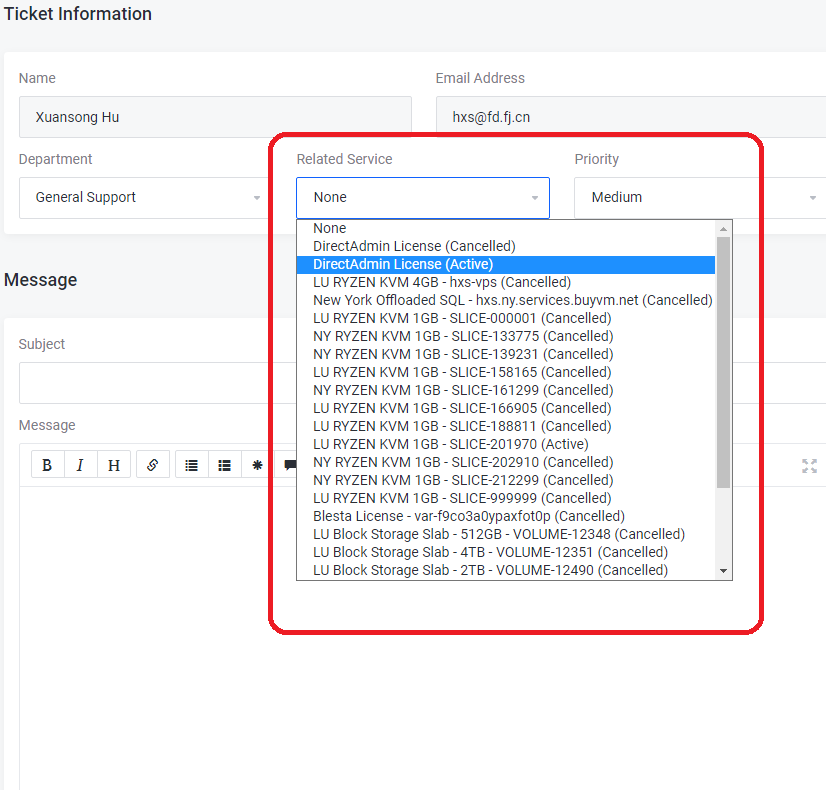The image size is (826, 790).
Task: Apply italic formatting in message editor
Action: pyautogui.click(x=80, y=465)
